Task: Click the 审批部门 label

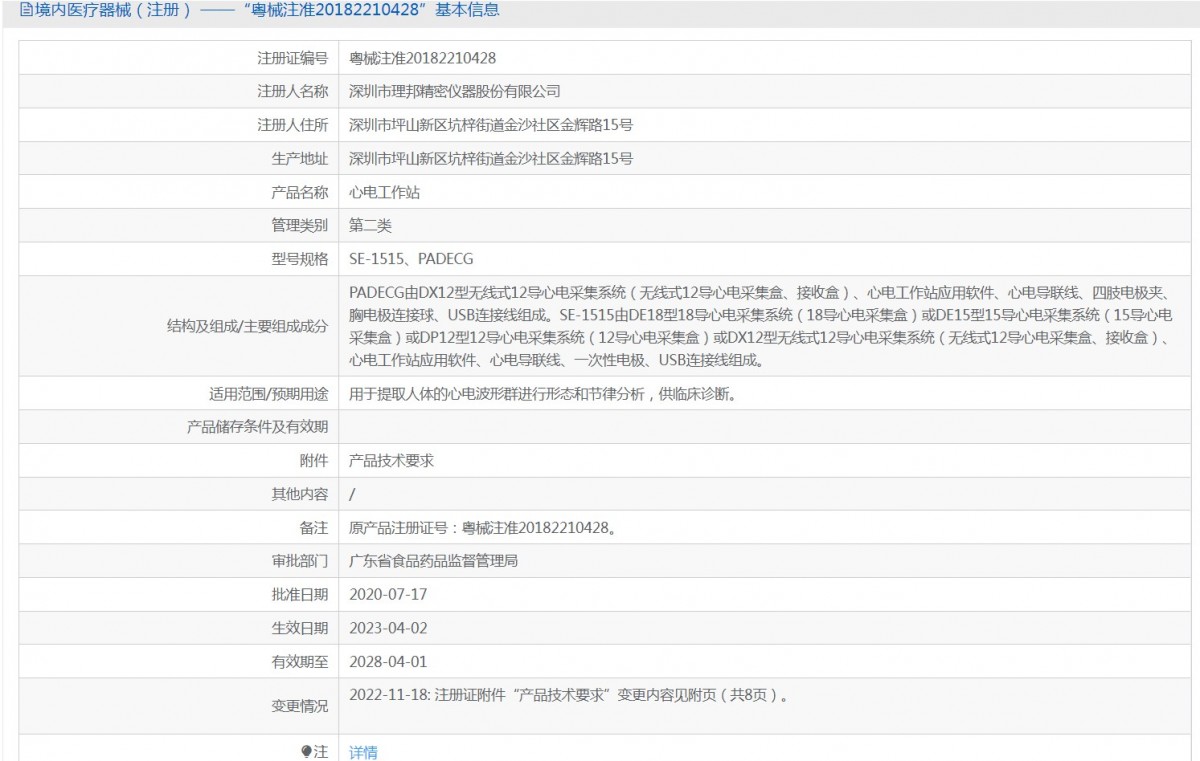Action: pyautogui.click(x=299, y=561)
